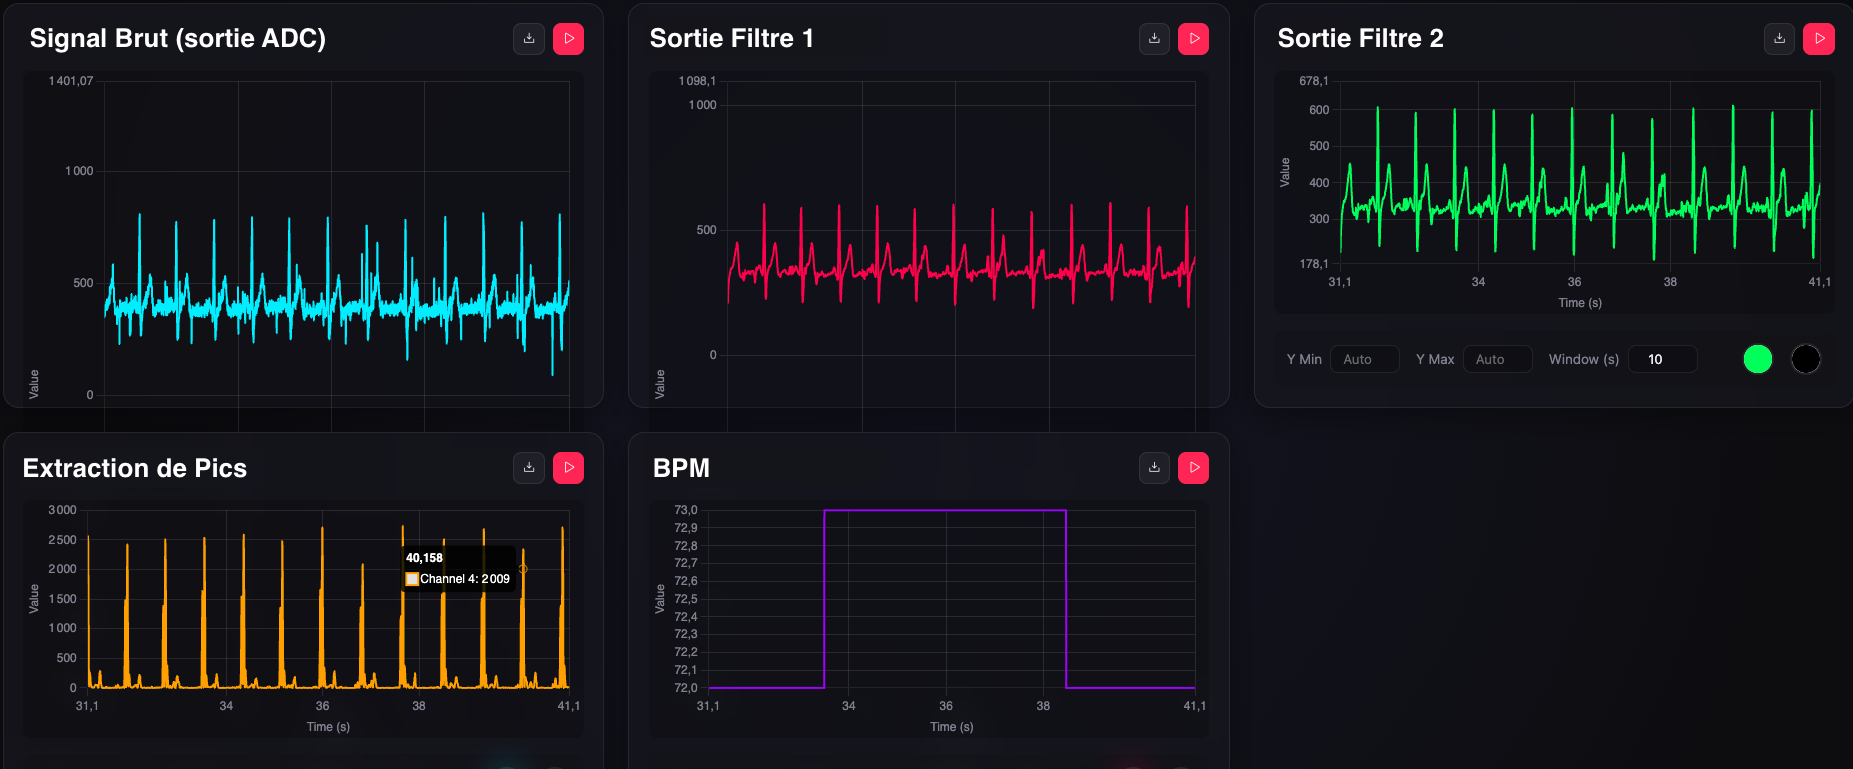
Task: Download the BPM chart data
Action: click(x=1154, y=468)
